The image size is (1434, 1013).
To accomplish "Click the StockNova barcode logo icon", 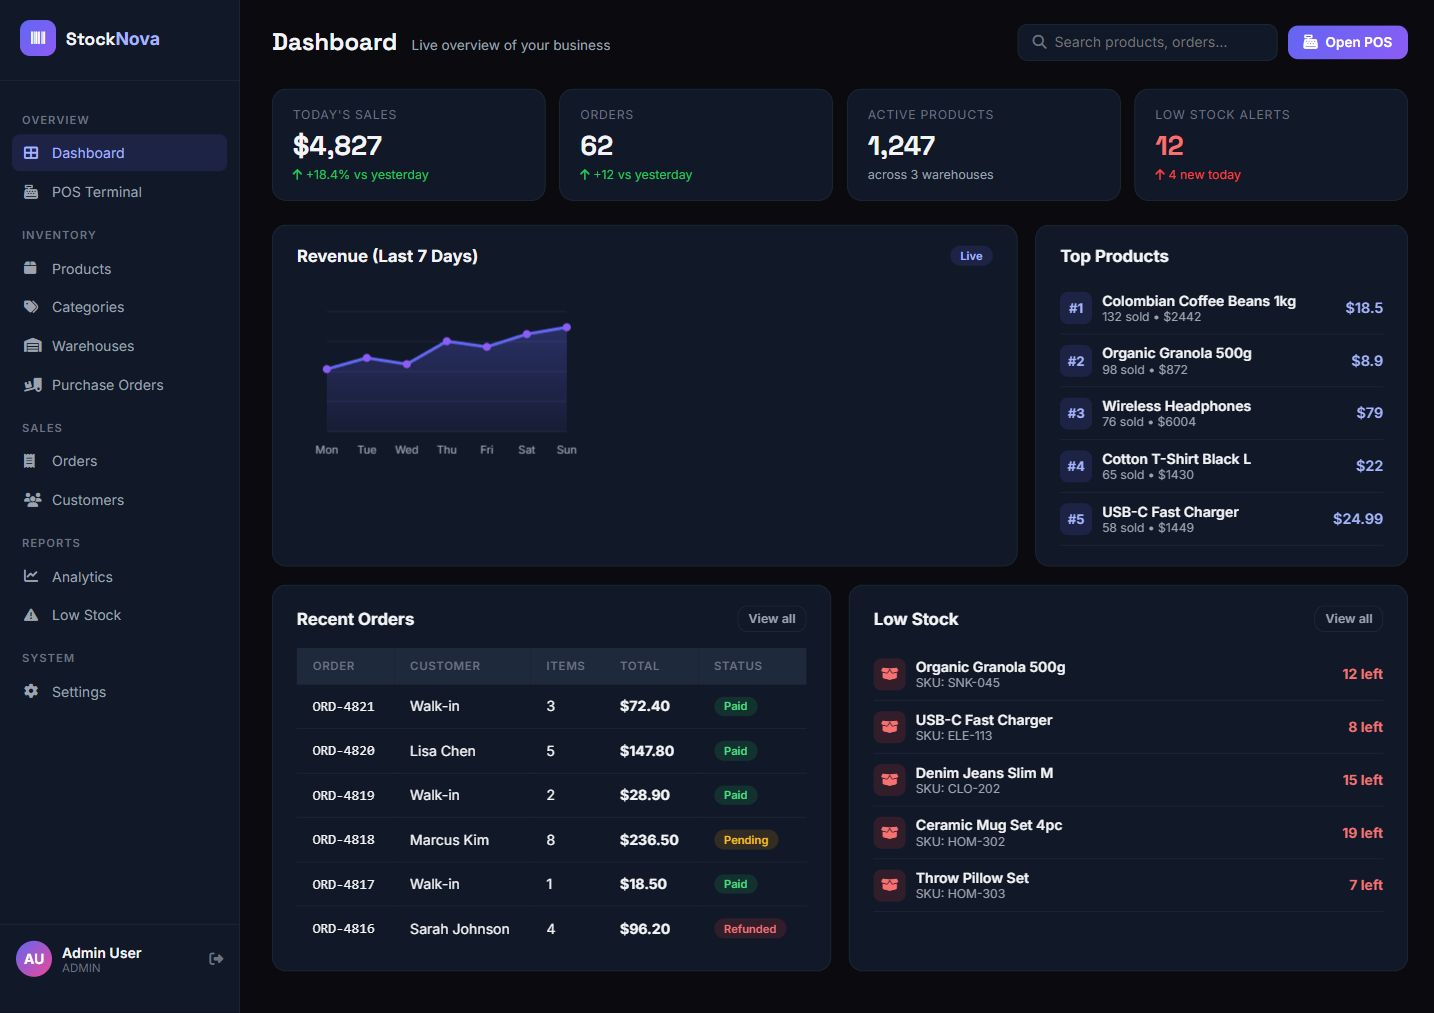I will point(38,38).
